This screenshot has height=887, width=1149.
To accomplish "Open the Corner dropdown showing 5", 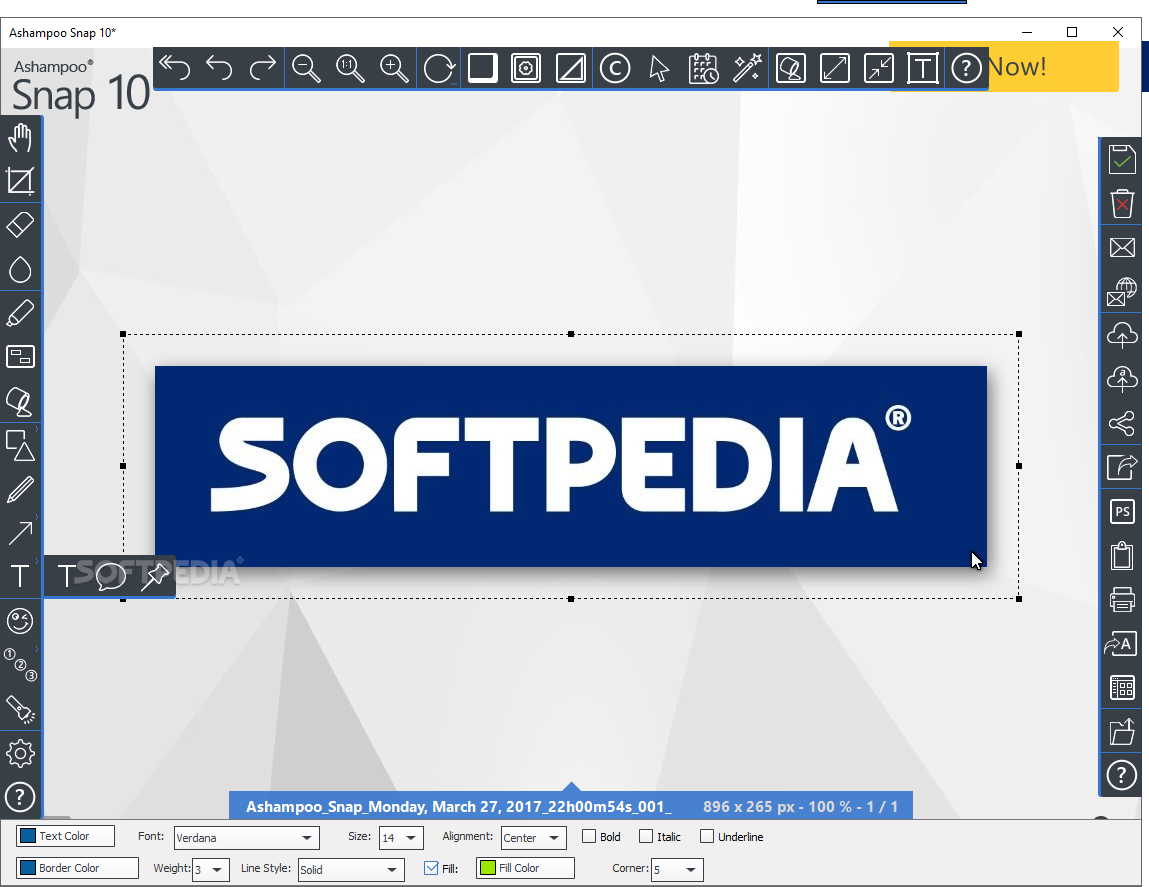I will 677,869.
